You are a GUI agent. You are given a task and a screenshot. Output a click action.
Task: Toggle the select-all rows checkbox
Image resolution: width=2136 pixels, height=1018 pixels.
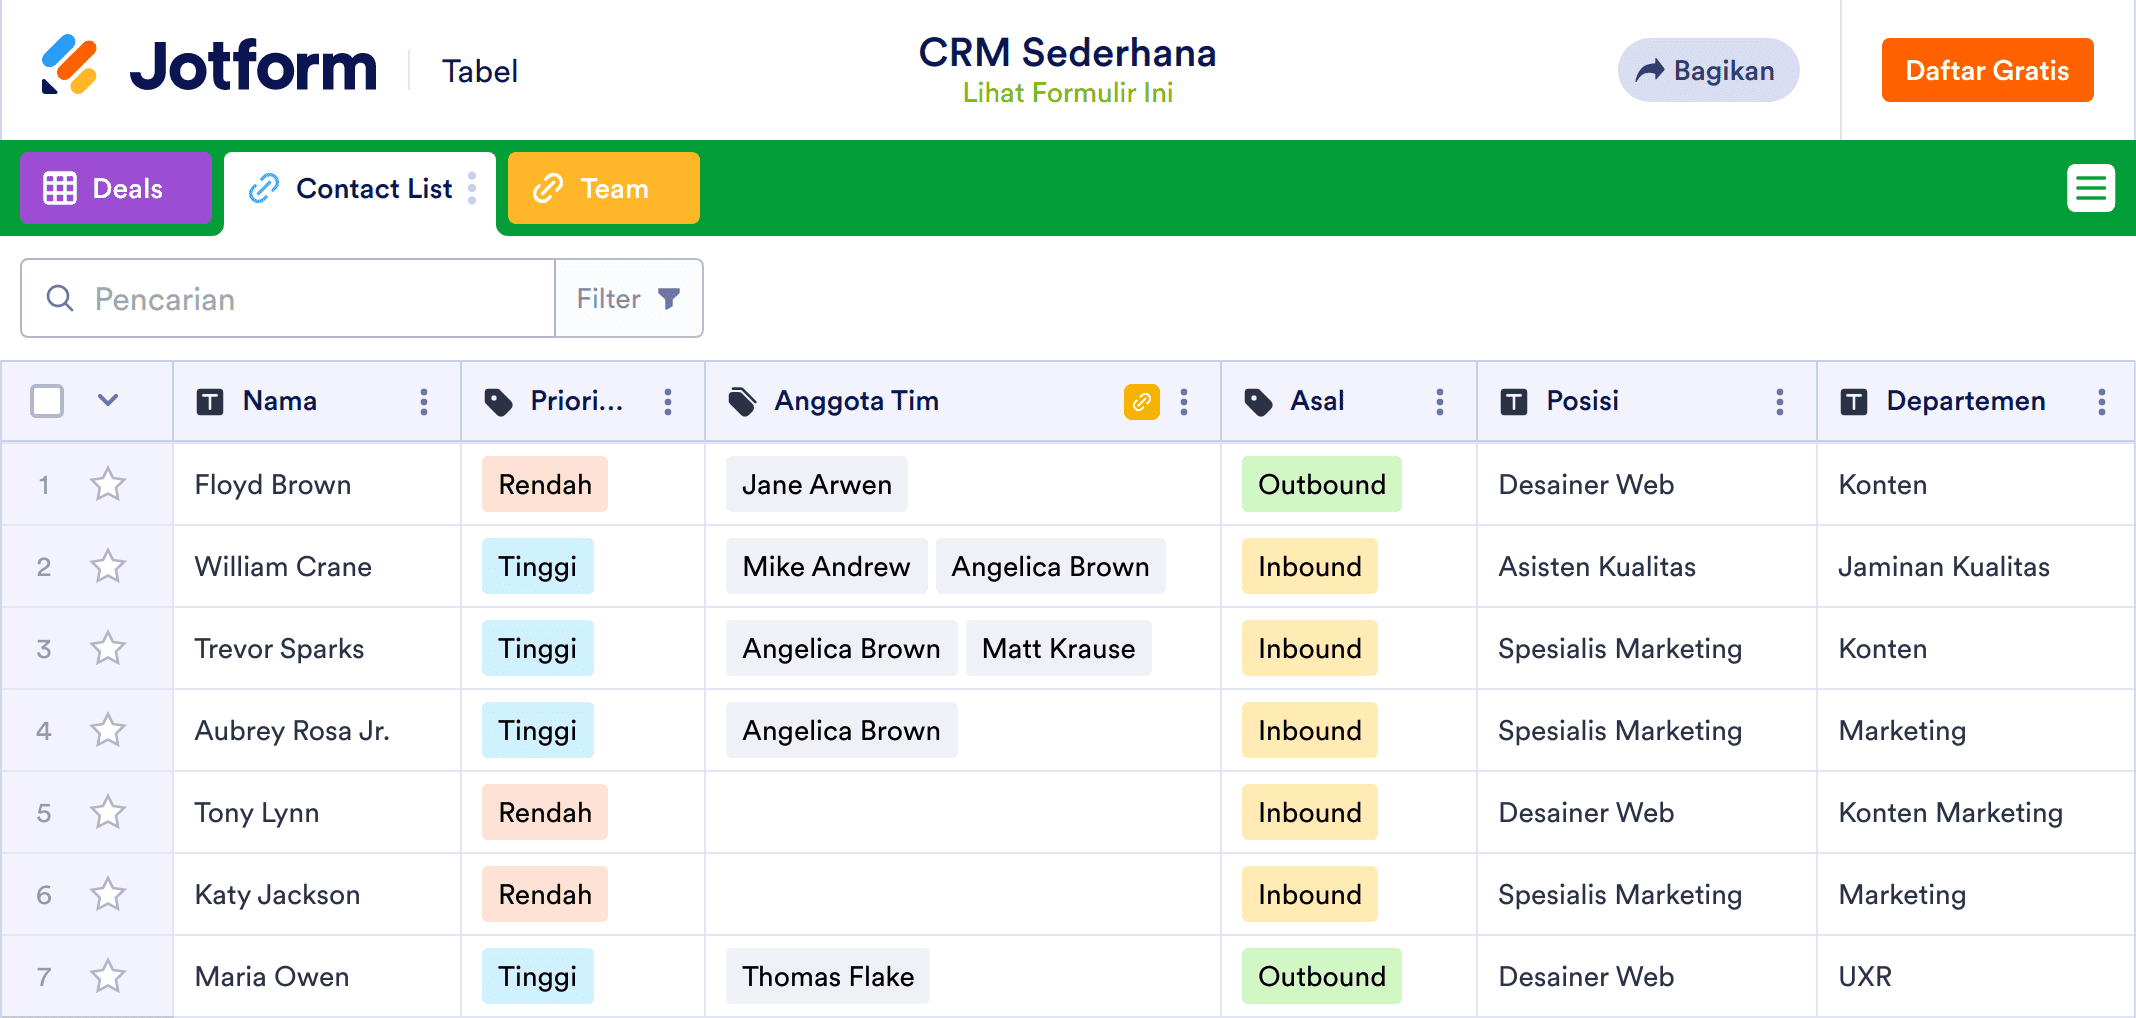(45, 400)
